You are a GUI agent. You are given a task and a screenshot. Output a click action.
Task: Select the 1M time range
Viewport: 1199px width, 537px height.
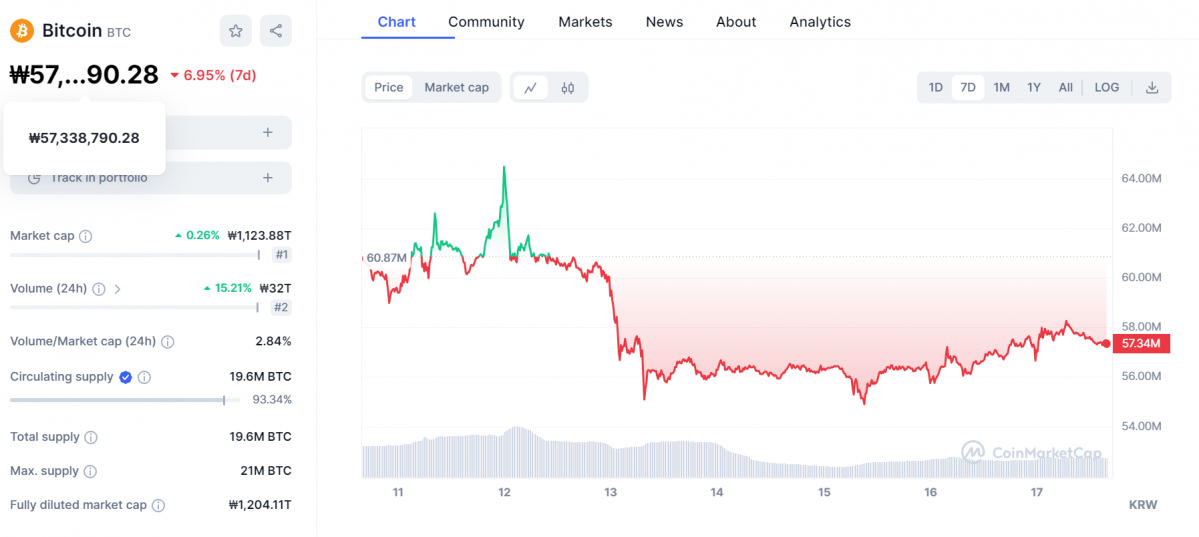[1001, 88]
